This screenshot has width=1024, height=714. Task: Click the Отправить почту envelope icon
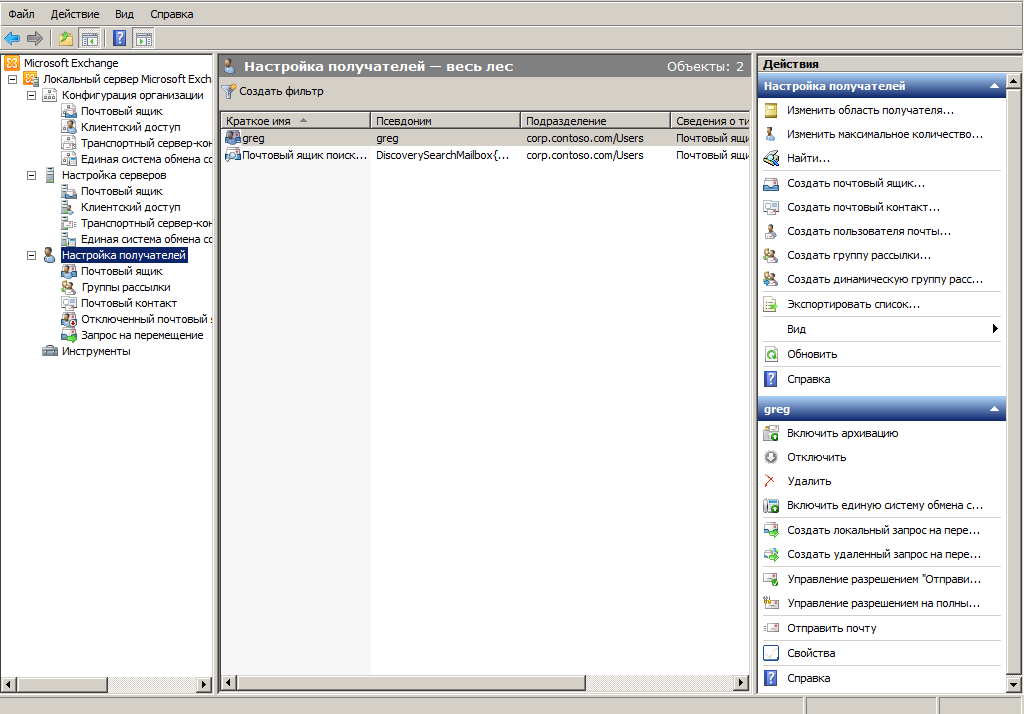[x=771, y=628]
